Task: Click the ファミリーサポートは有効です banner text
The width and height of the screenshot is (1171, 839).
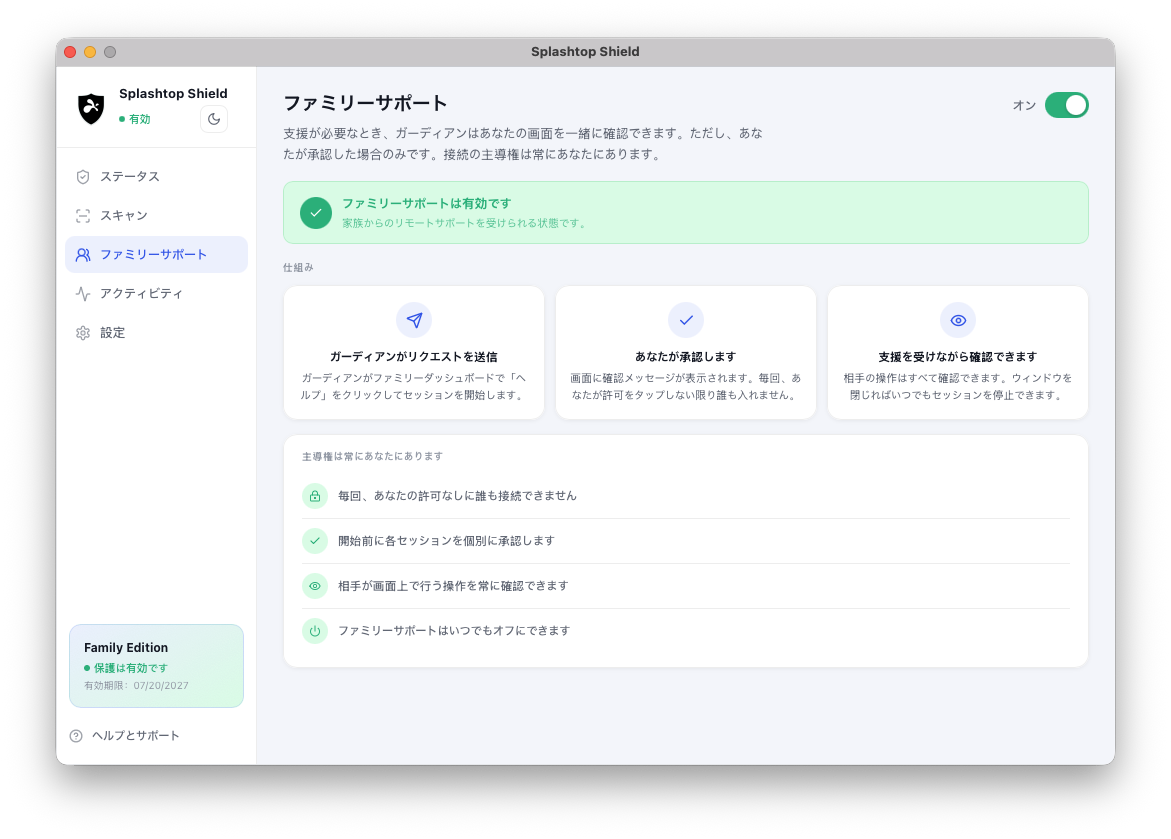Action: tap(426, 204)
